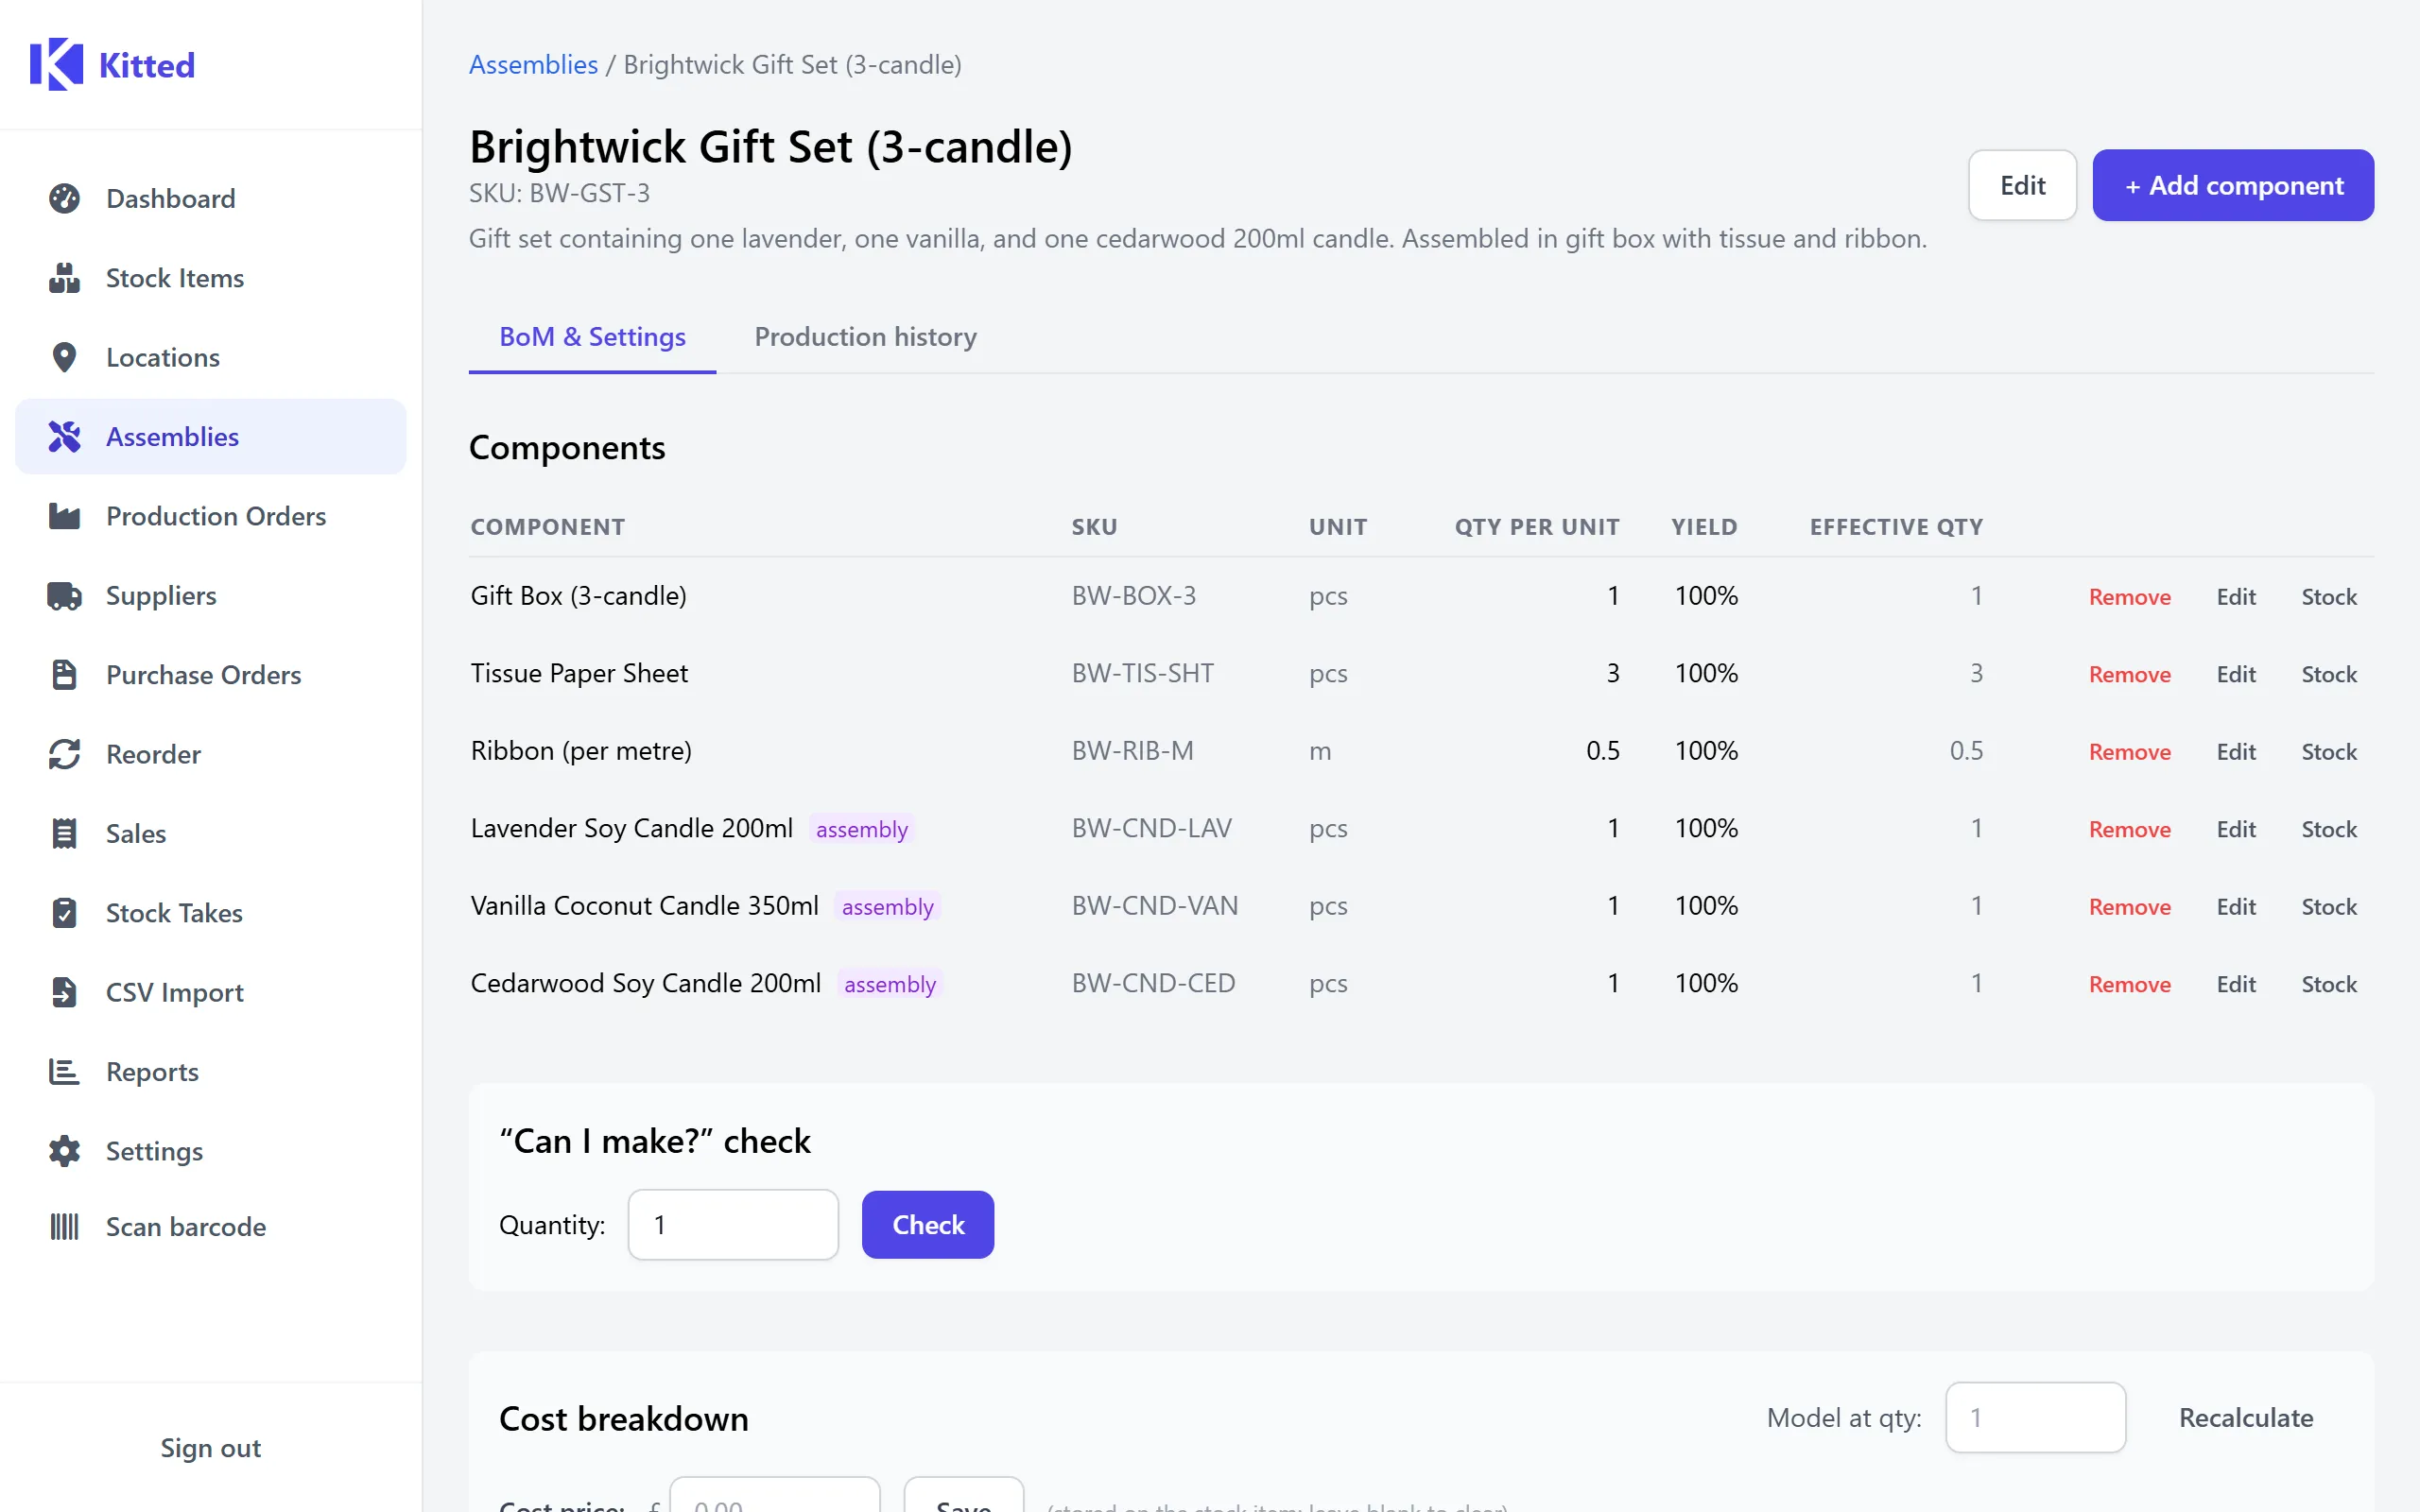
Task: Click the Check button
Action: 927,1225
